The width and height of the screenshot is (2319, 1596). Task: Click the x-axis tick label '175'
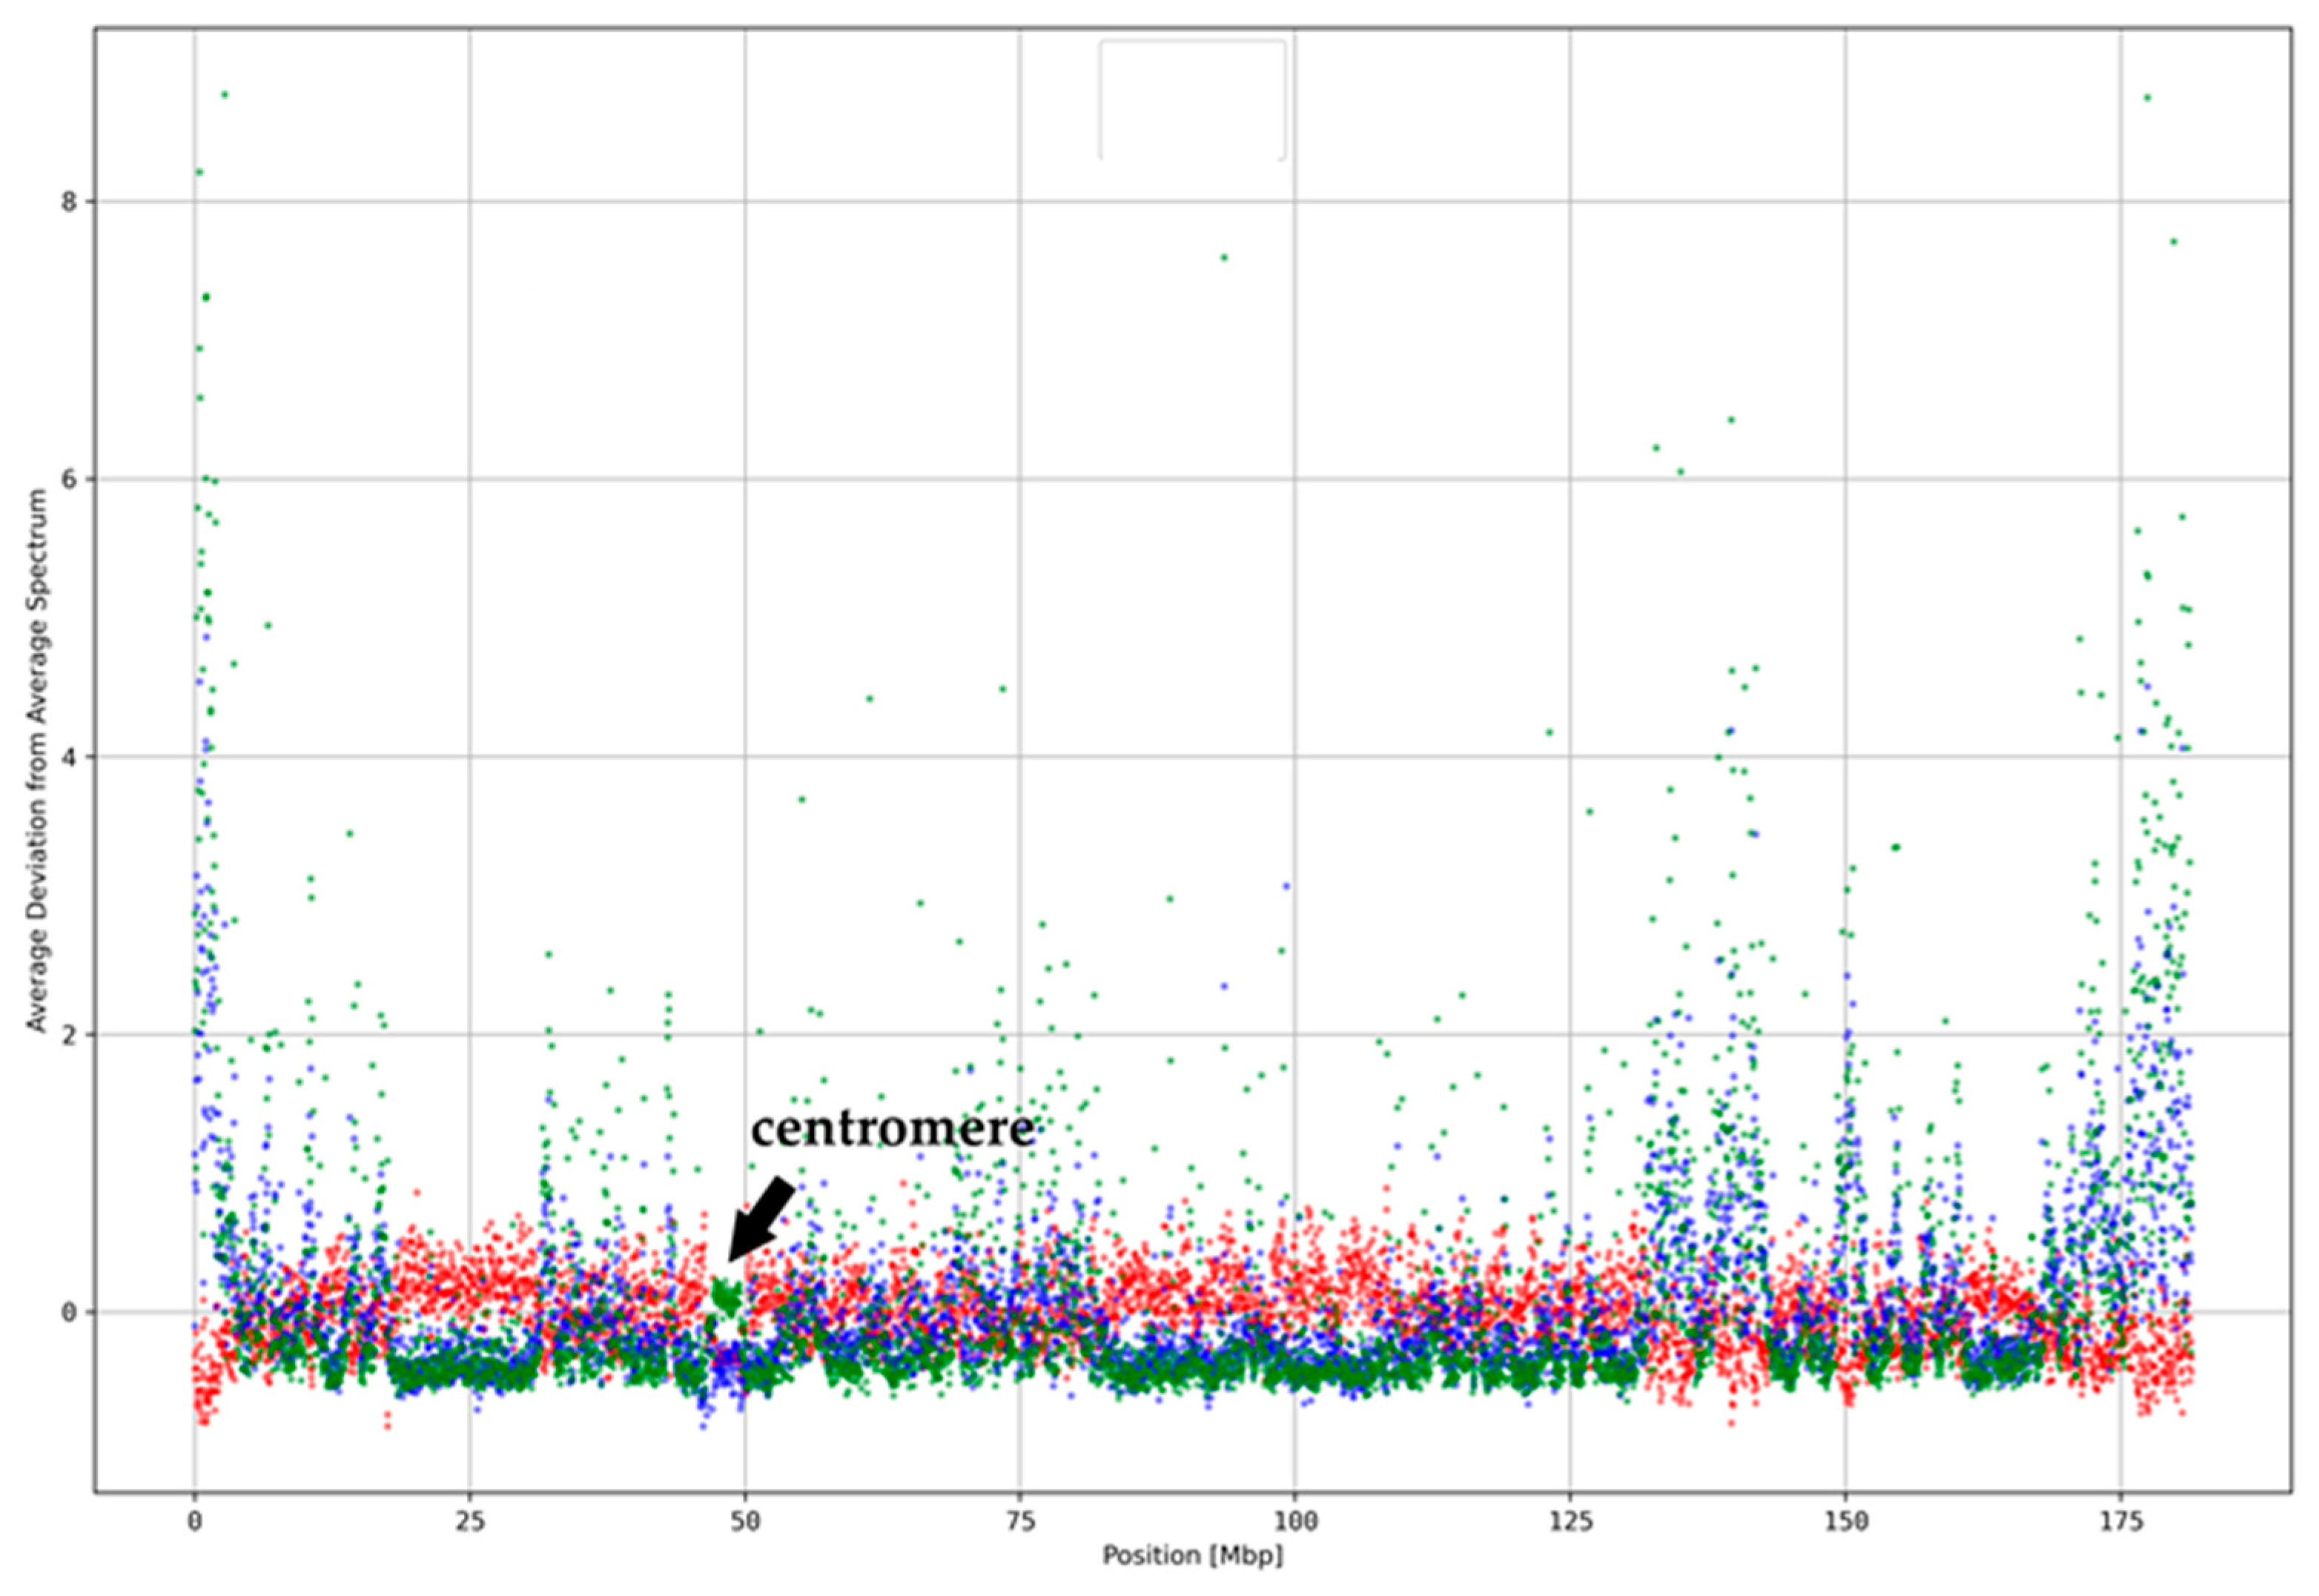(2120, 1521)
